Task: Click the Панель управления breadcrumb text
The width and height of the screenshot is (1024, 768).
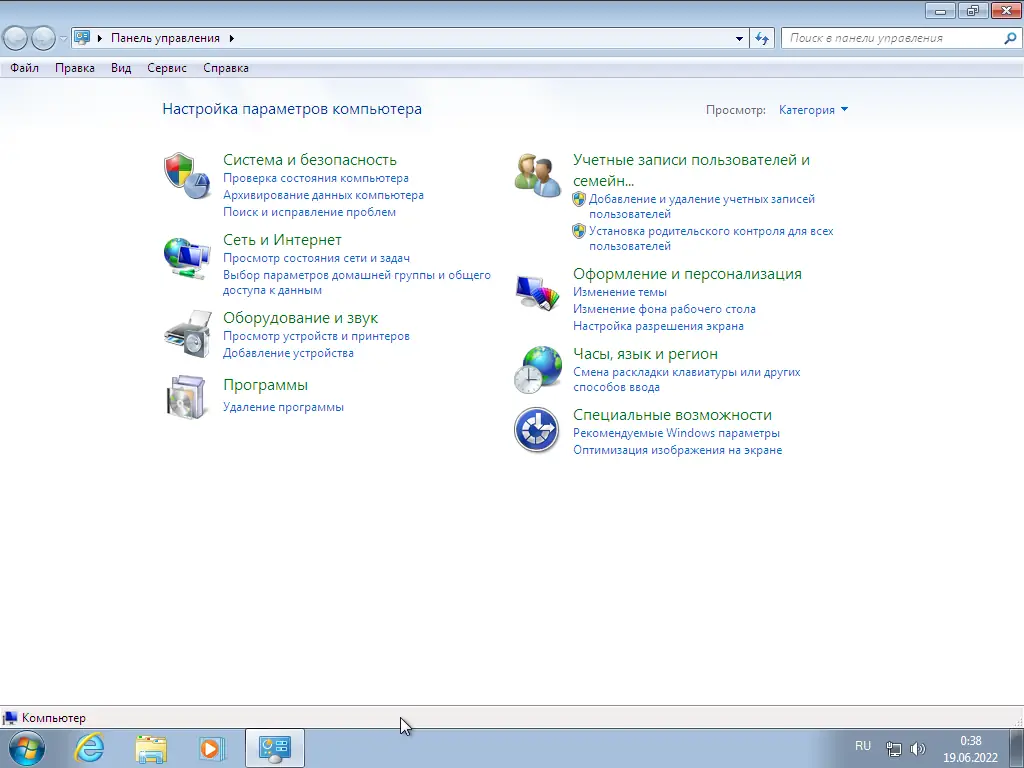Action: pos(165,38)
